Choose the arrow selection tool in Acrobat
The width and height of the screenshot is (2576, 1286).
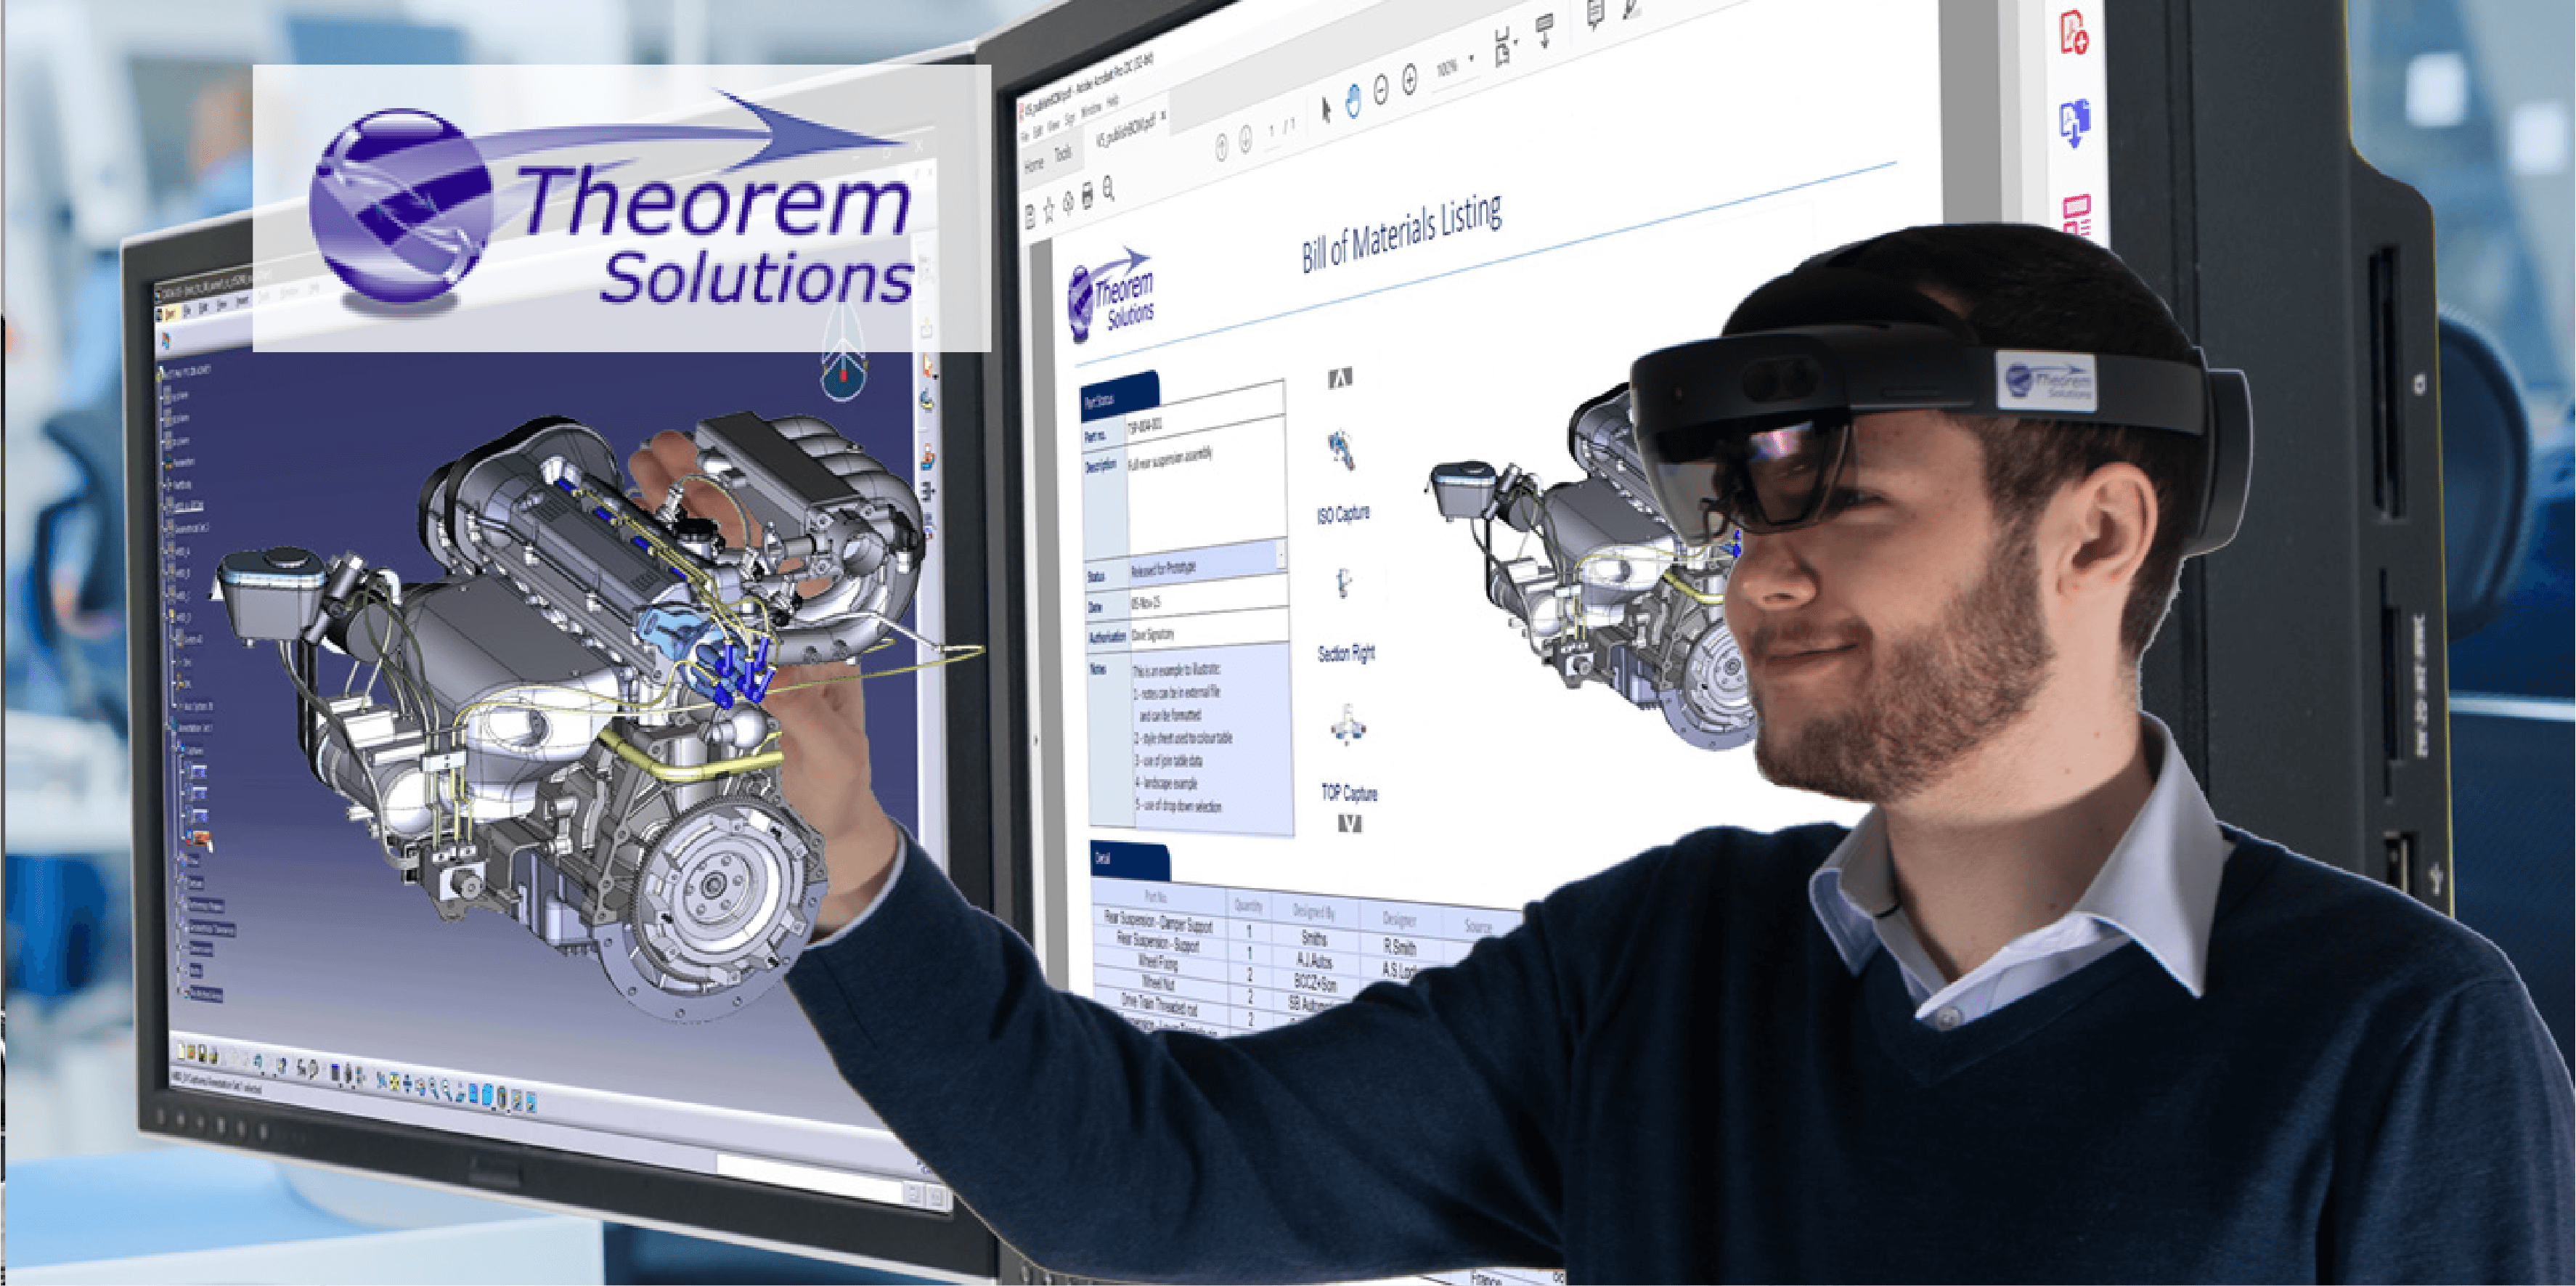click(x=1326, y=108)
